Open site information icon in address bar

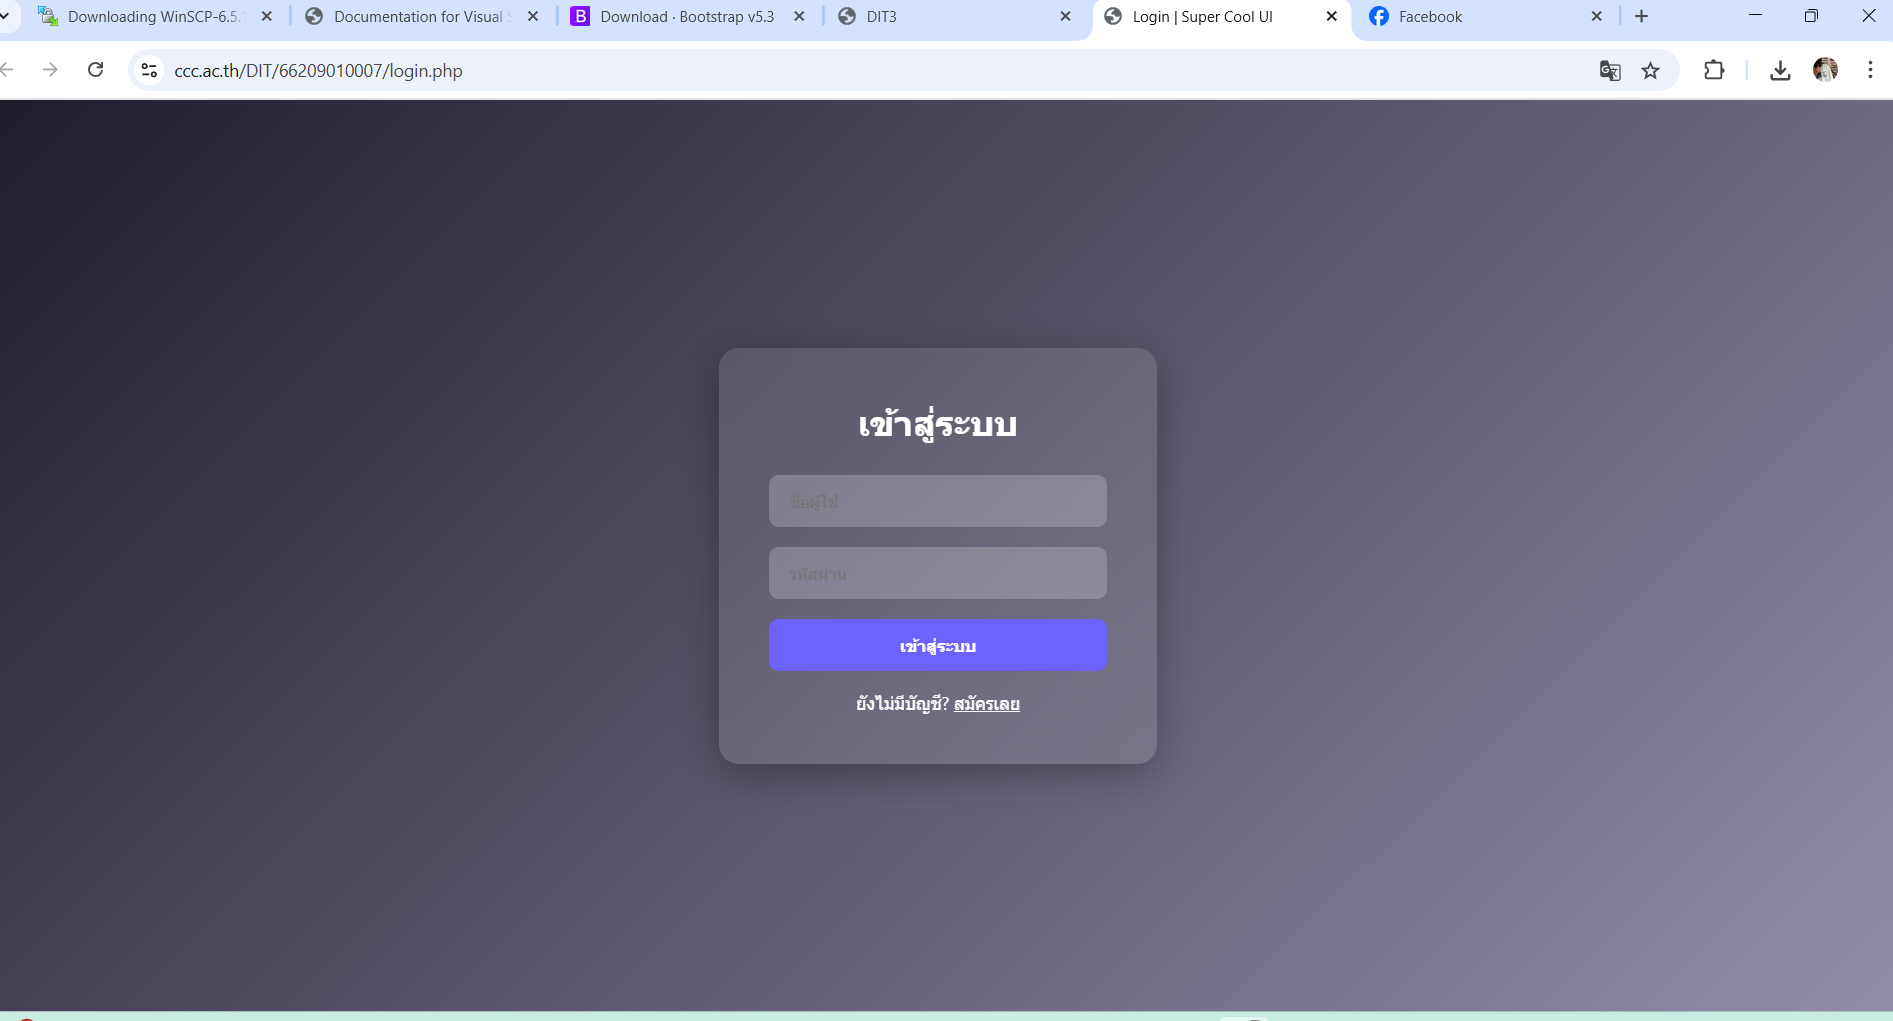click(x=150, y=70)
